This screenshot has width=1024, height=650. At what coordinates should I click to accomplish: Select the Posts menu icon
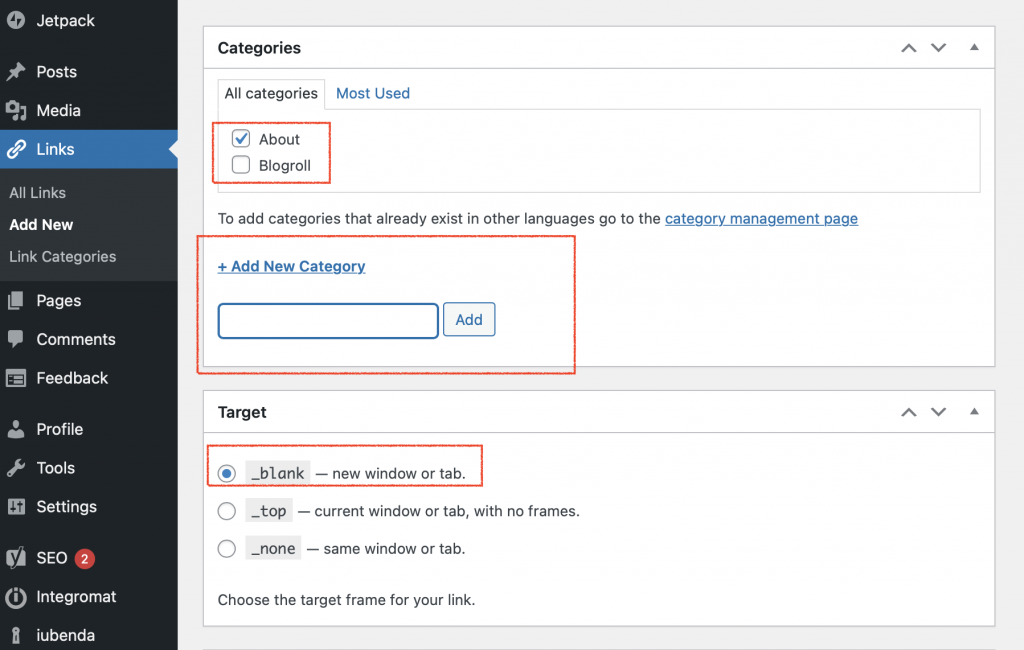point(17,71)
